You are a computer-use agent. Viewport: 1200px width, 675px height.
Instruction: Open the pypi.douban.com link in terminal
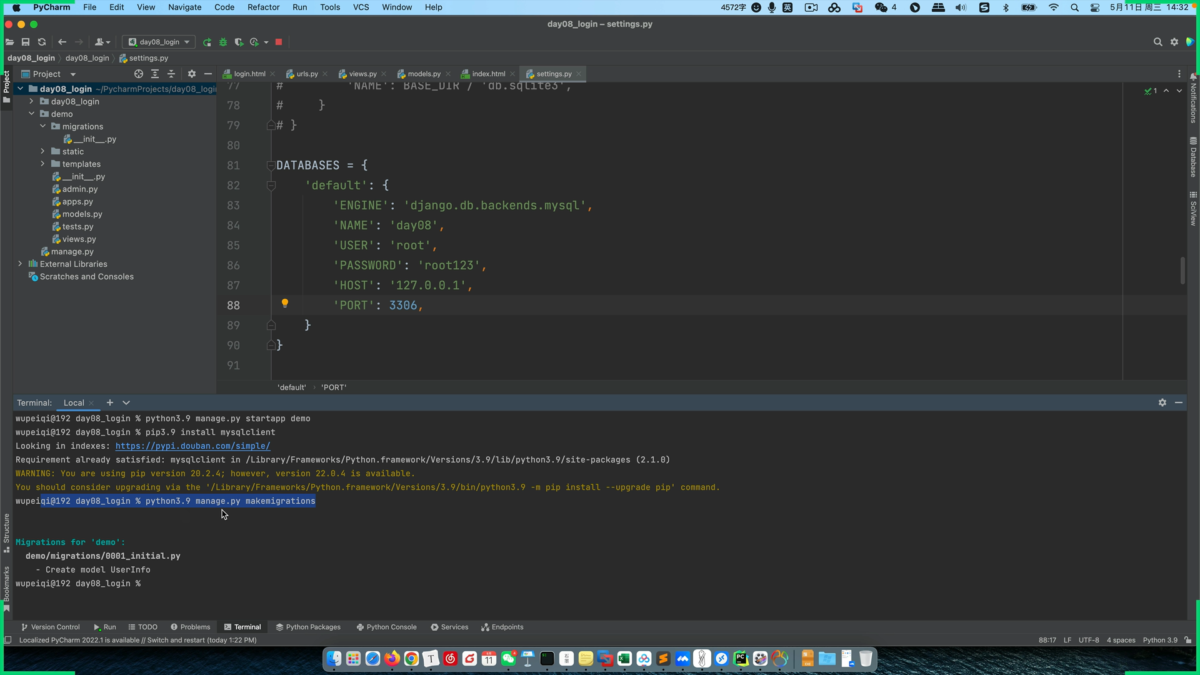tap(192, 446)
